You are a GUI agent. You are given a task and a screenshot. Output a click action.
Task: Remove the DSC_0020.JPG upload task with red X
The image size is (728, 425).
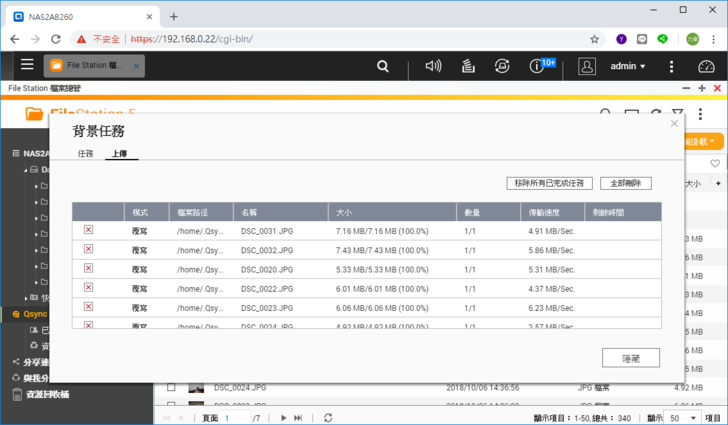pos(88,268)
